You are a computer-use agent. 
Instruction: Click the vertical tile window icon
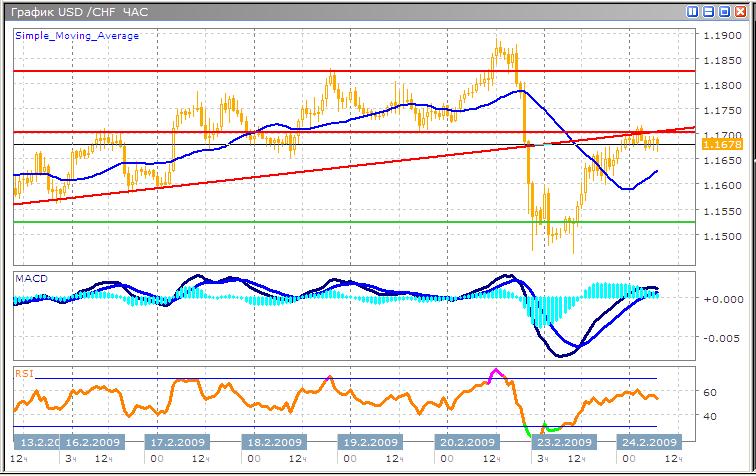692,12
